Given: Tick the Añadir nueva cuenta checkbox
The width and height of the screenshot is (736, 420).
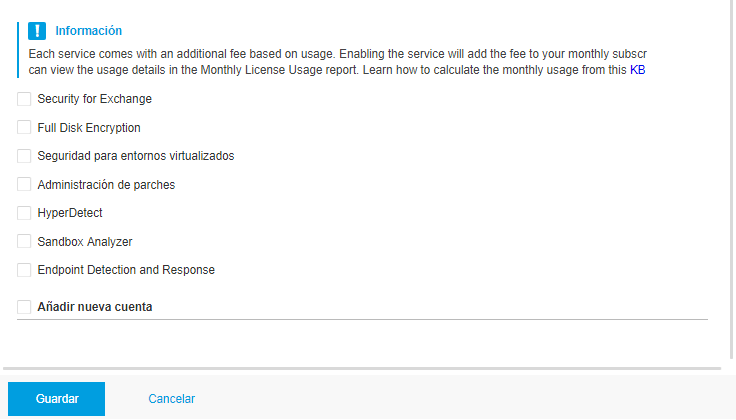Looking at the screenshot, I should tap(24, 307).
